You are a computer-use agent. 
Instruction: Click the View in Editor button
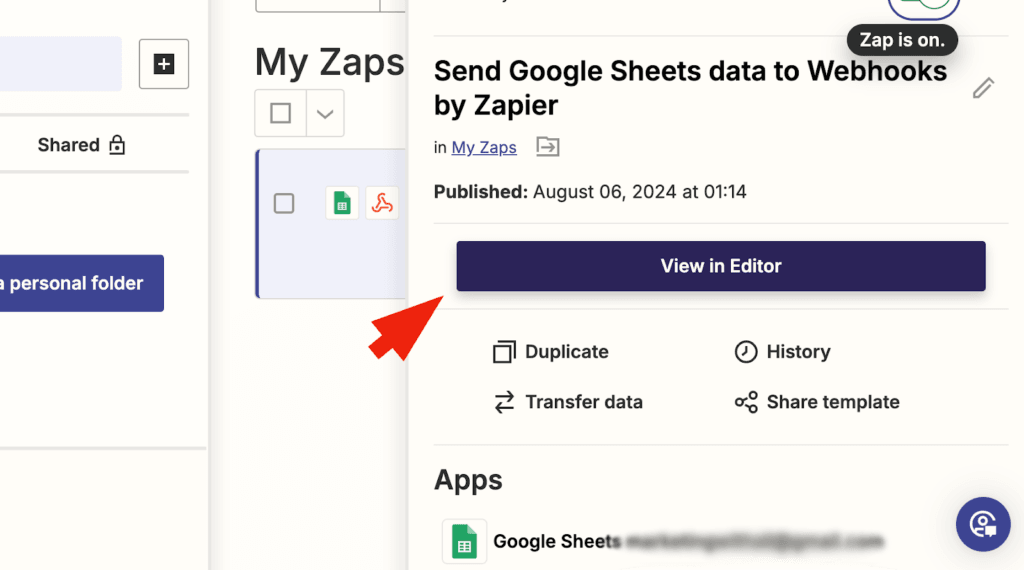click(x=721, y=266)
